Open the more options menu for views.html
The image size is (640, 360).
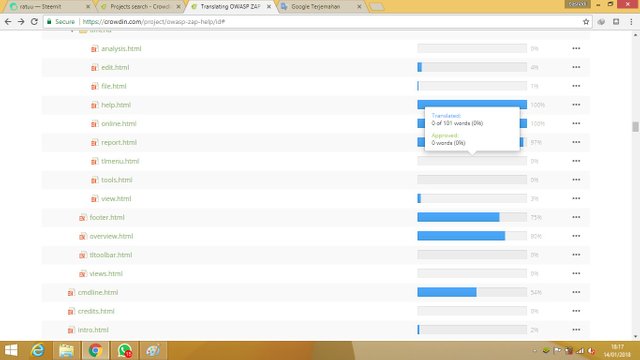pos(576,274)
